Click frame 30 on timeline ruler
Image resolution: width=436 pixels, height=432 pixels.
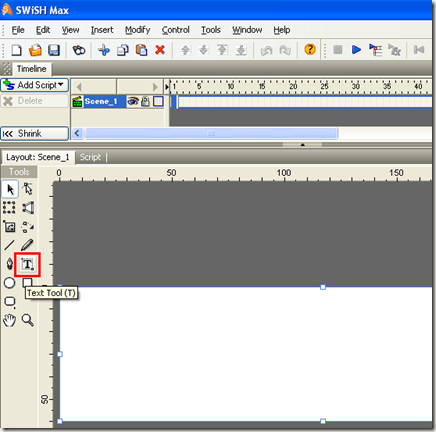point(356,86)
